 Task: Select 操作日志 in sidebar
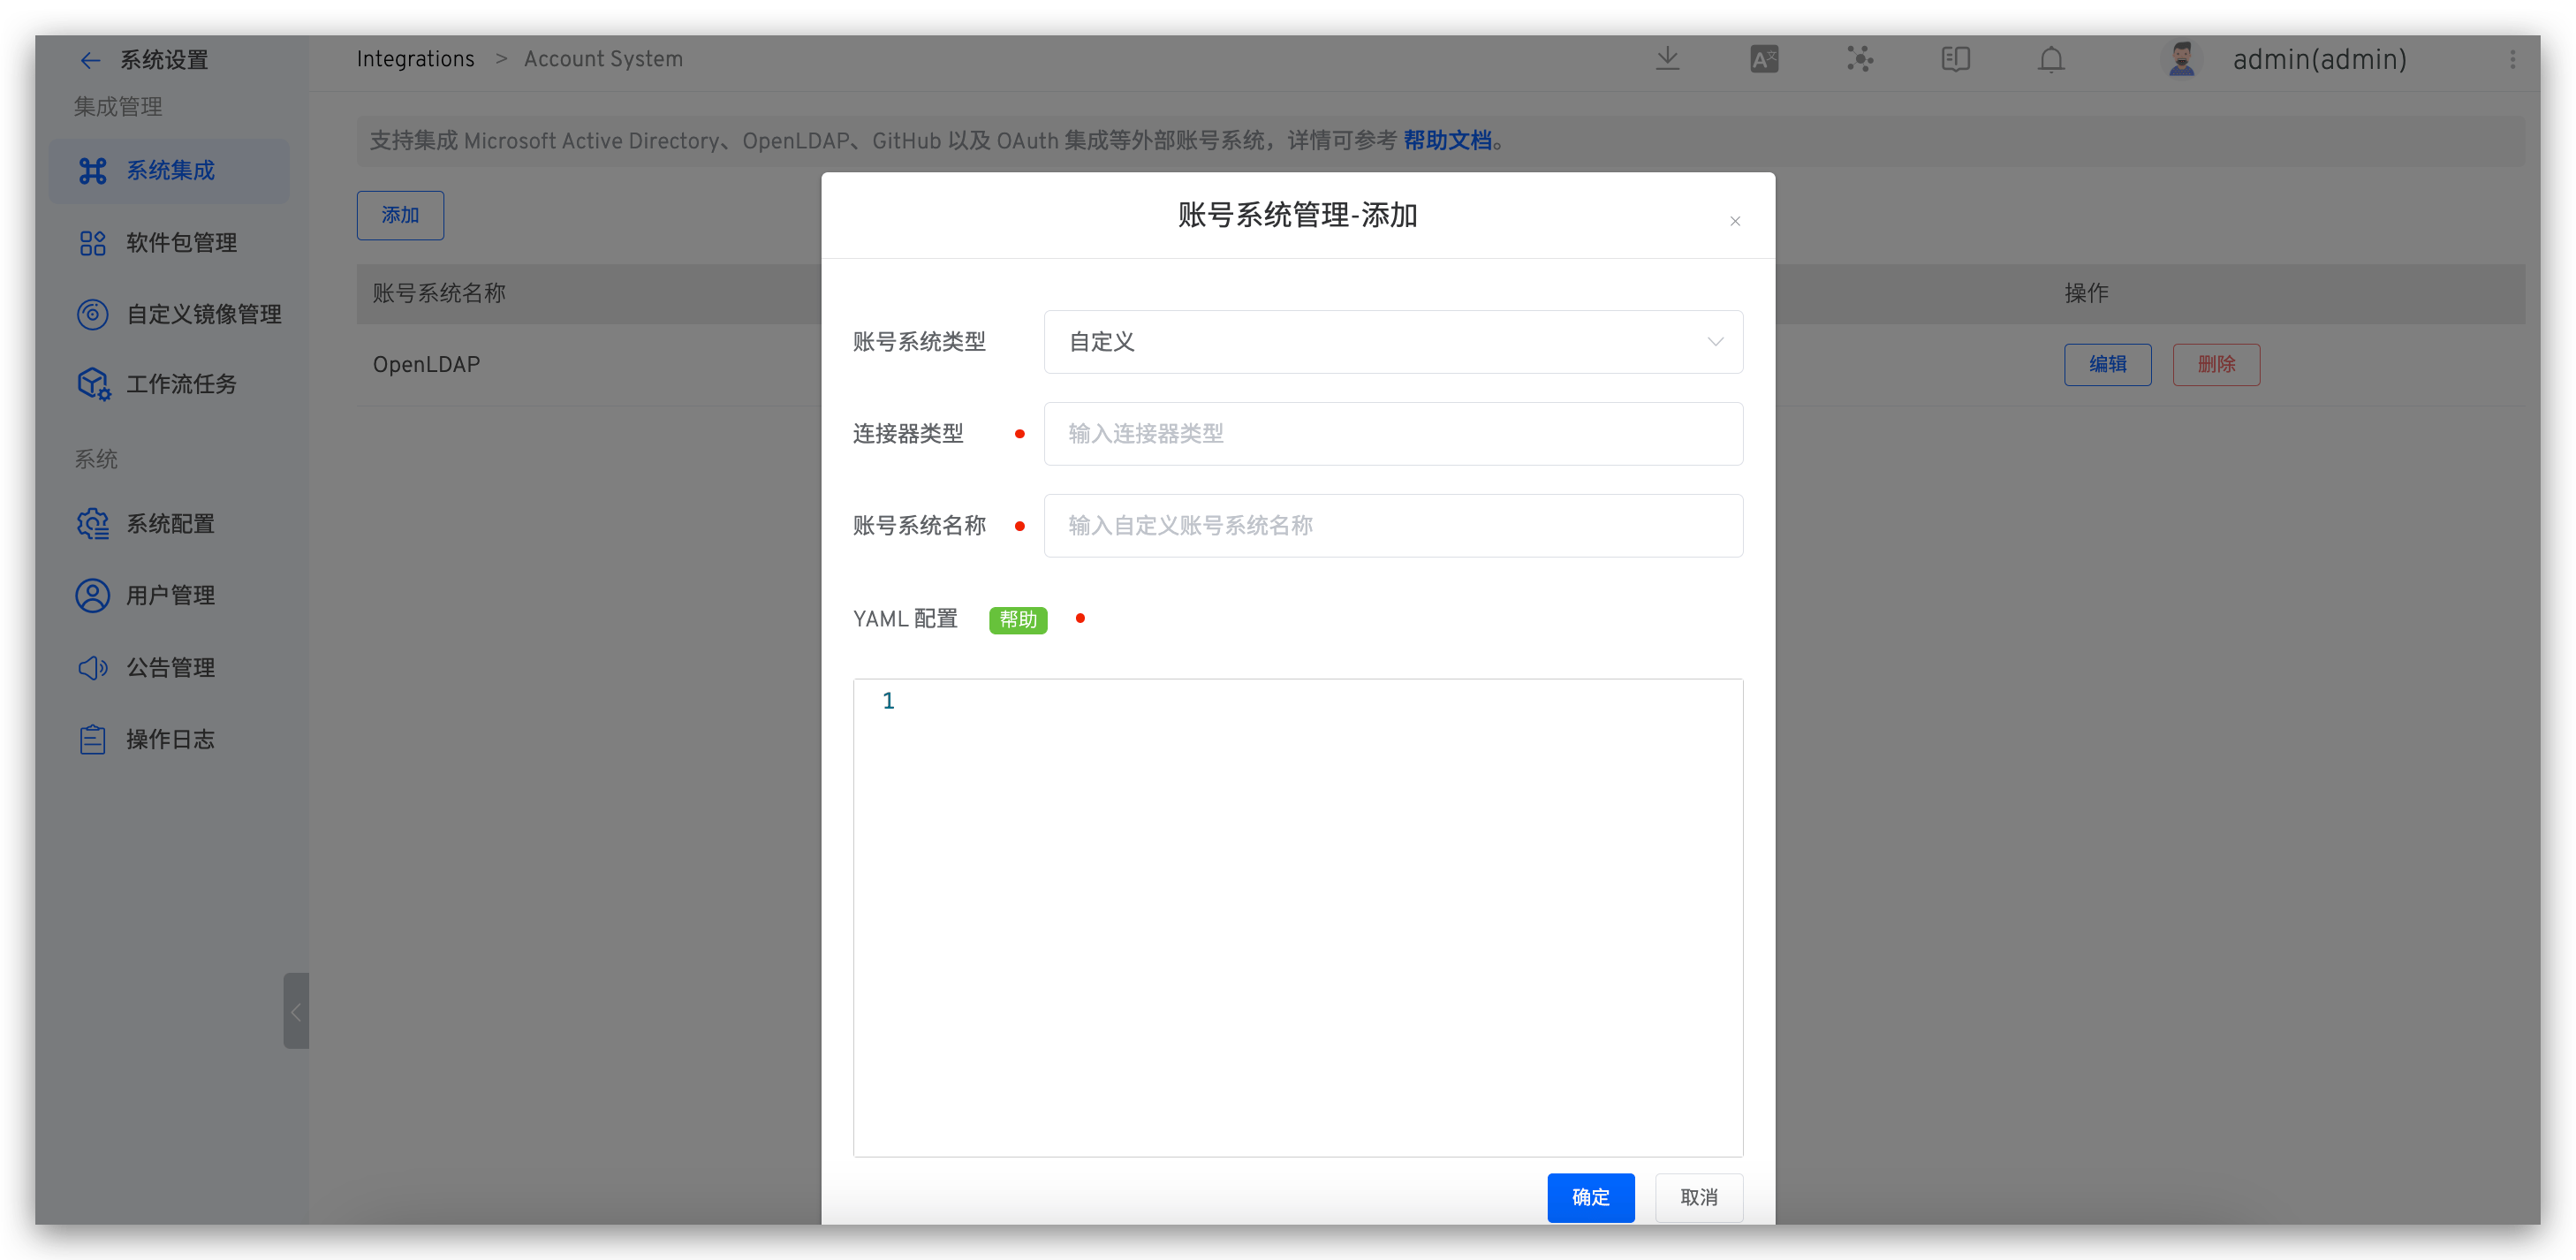[x=170, y=740]
